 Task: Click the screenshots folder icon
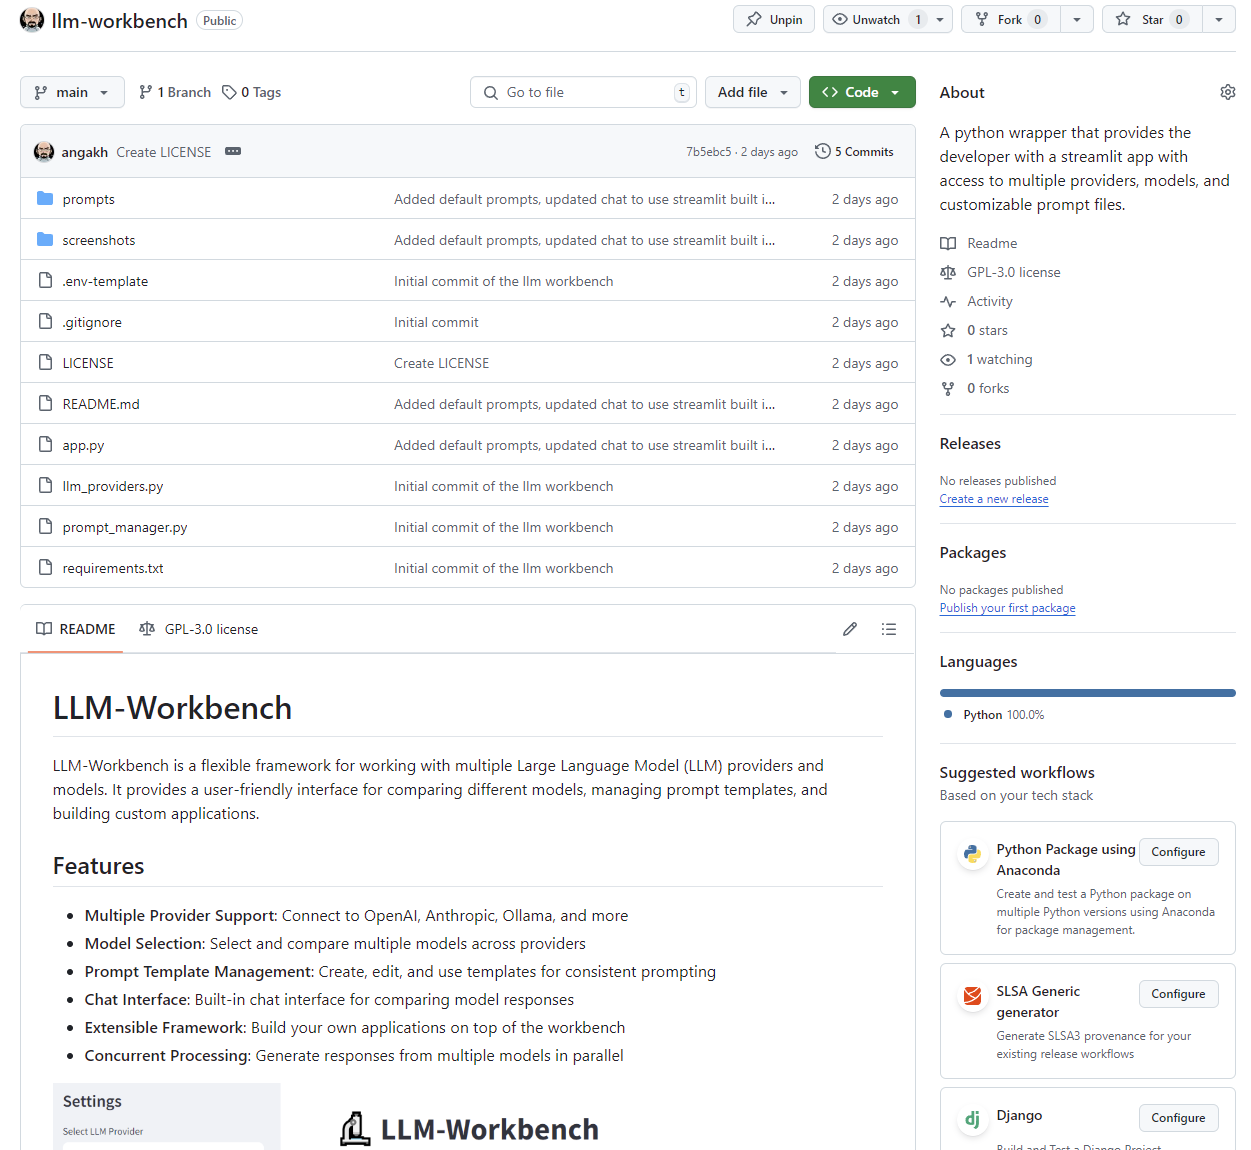click(x=45, y=240)
